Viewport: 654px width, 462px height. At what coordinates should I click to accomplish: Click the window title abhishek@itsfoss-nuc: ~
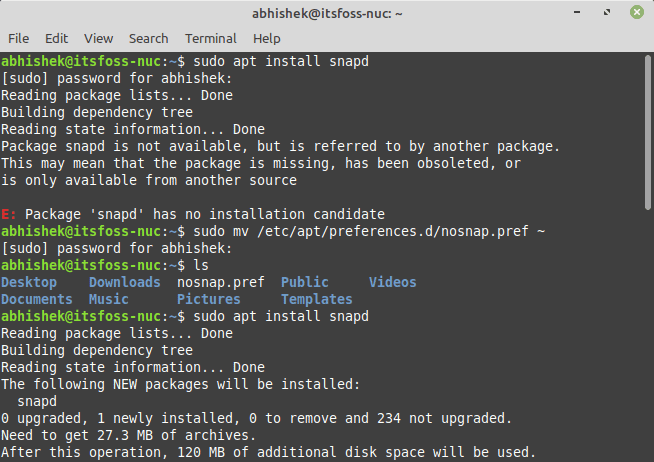pos(327,13)
